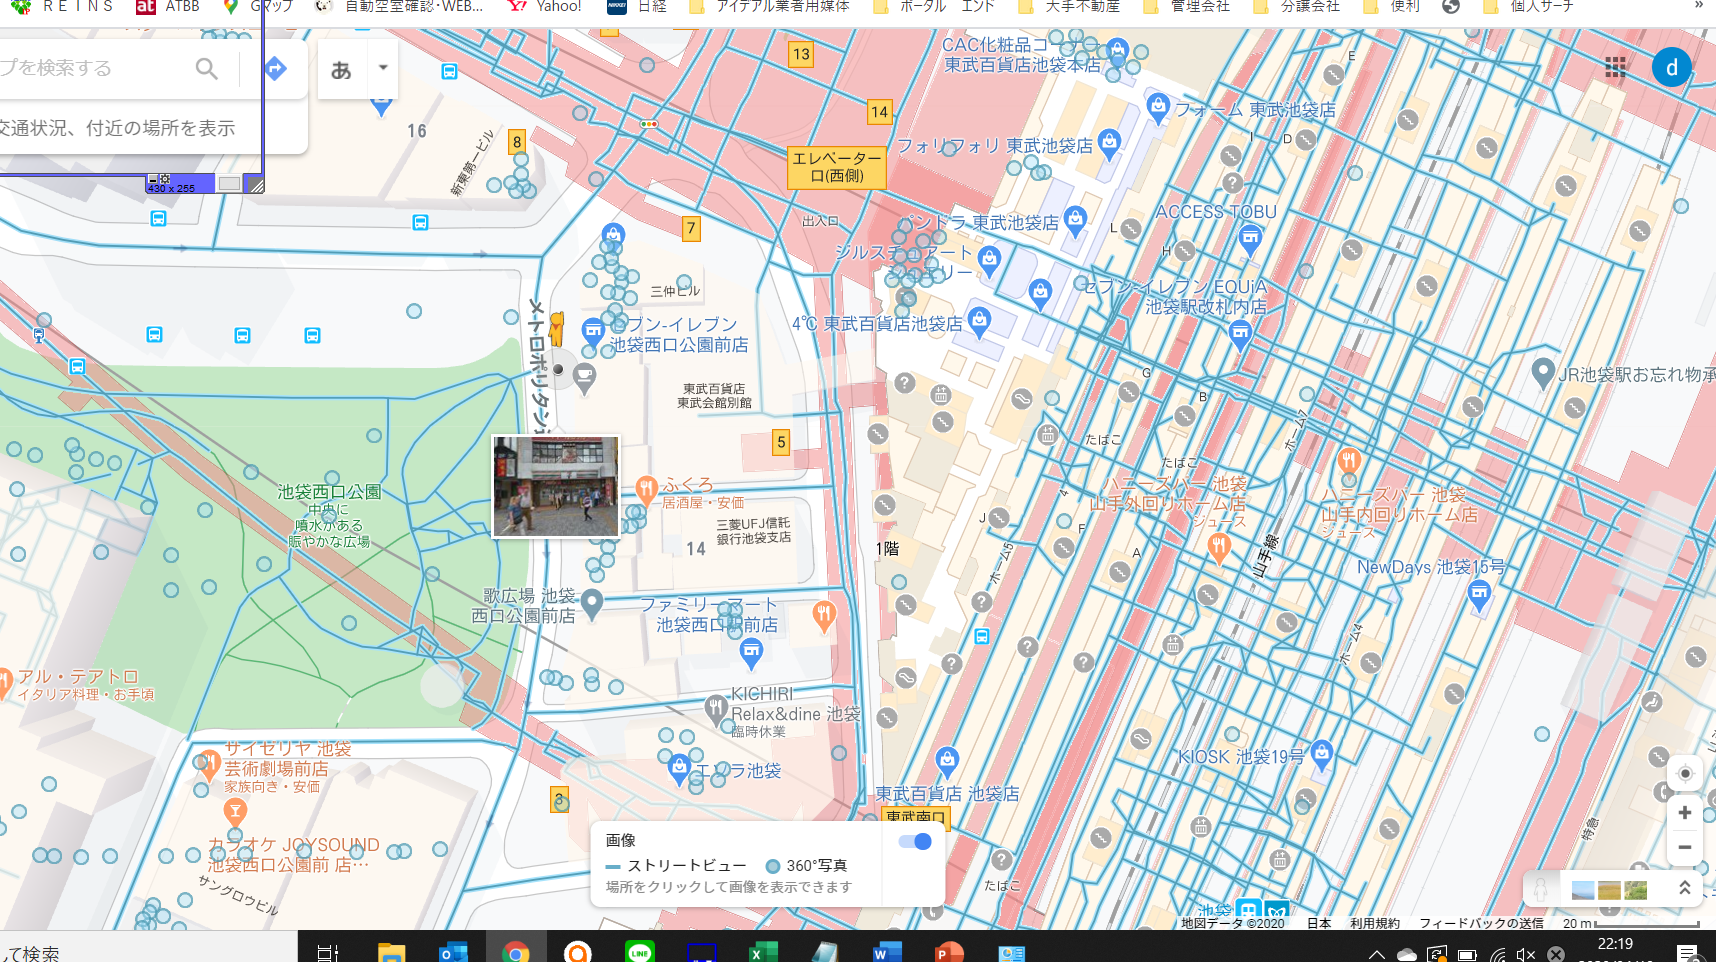Select the 歌広場 池袋西口公園前店 pin
Screen dimensions: 1716x962
(592, 603)
